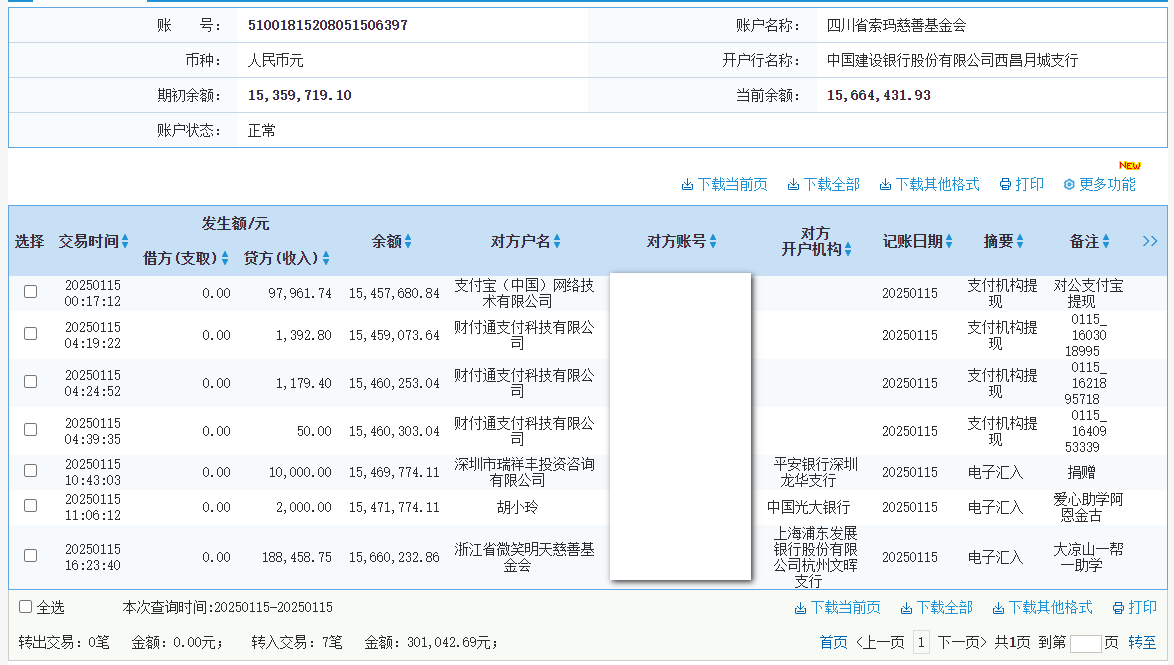Image resolution: width=1174 pixels, height=665 pixels.
Task: Click current balance 15,664,431.93
Action: click(x=879, y=95)
